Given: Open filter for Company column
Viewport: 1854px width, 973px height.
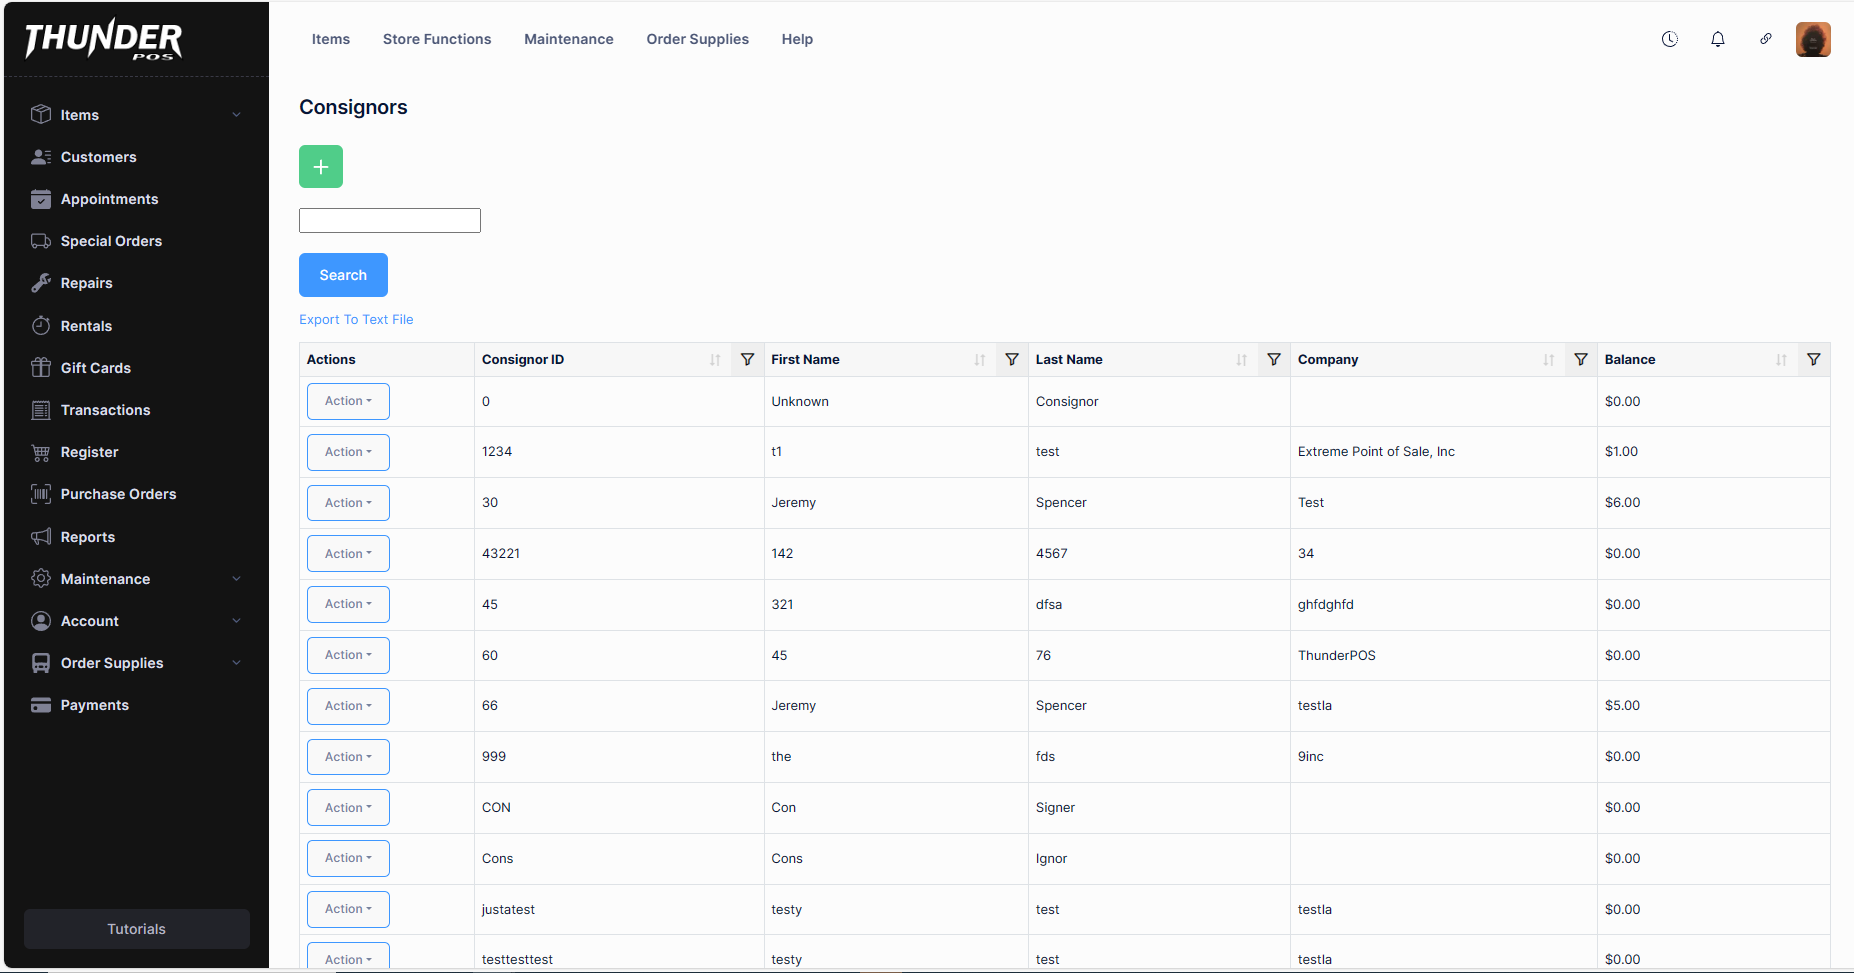Looking at the screenshot, I should 1580,360.
